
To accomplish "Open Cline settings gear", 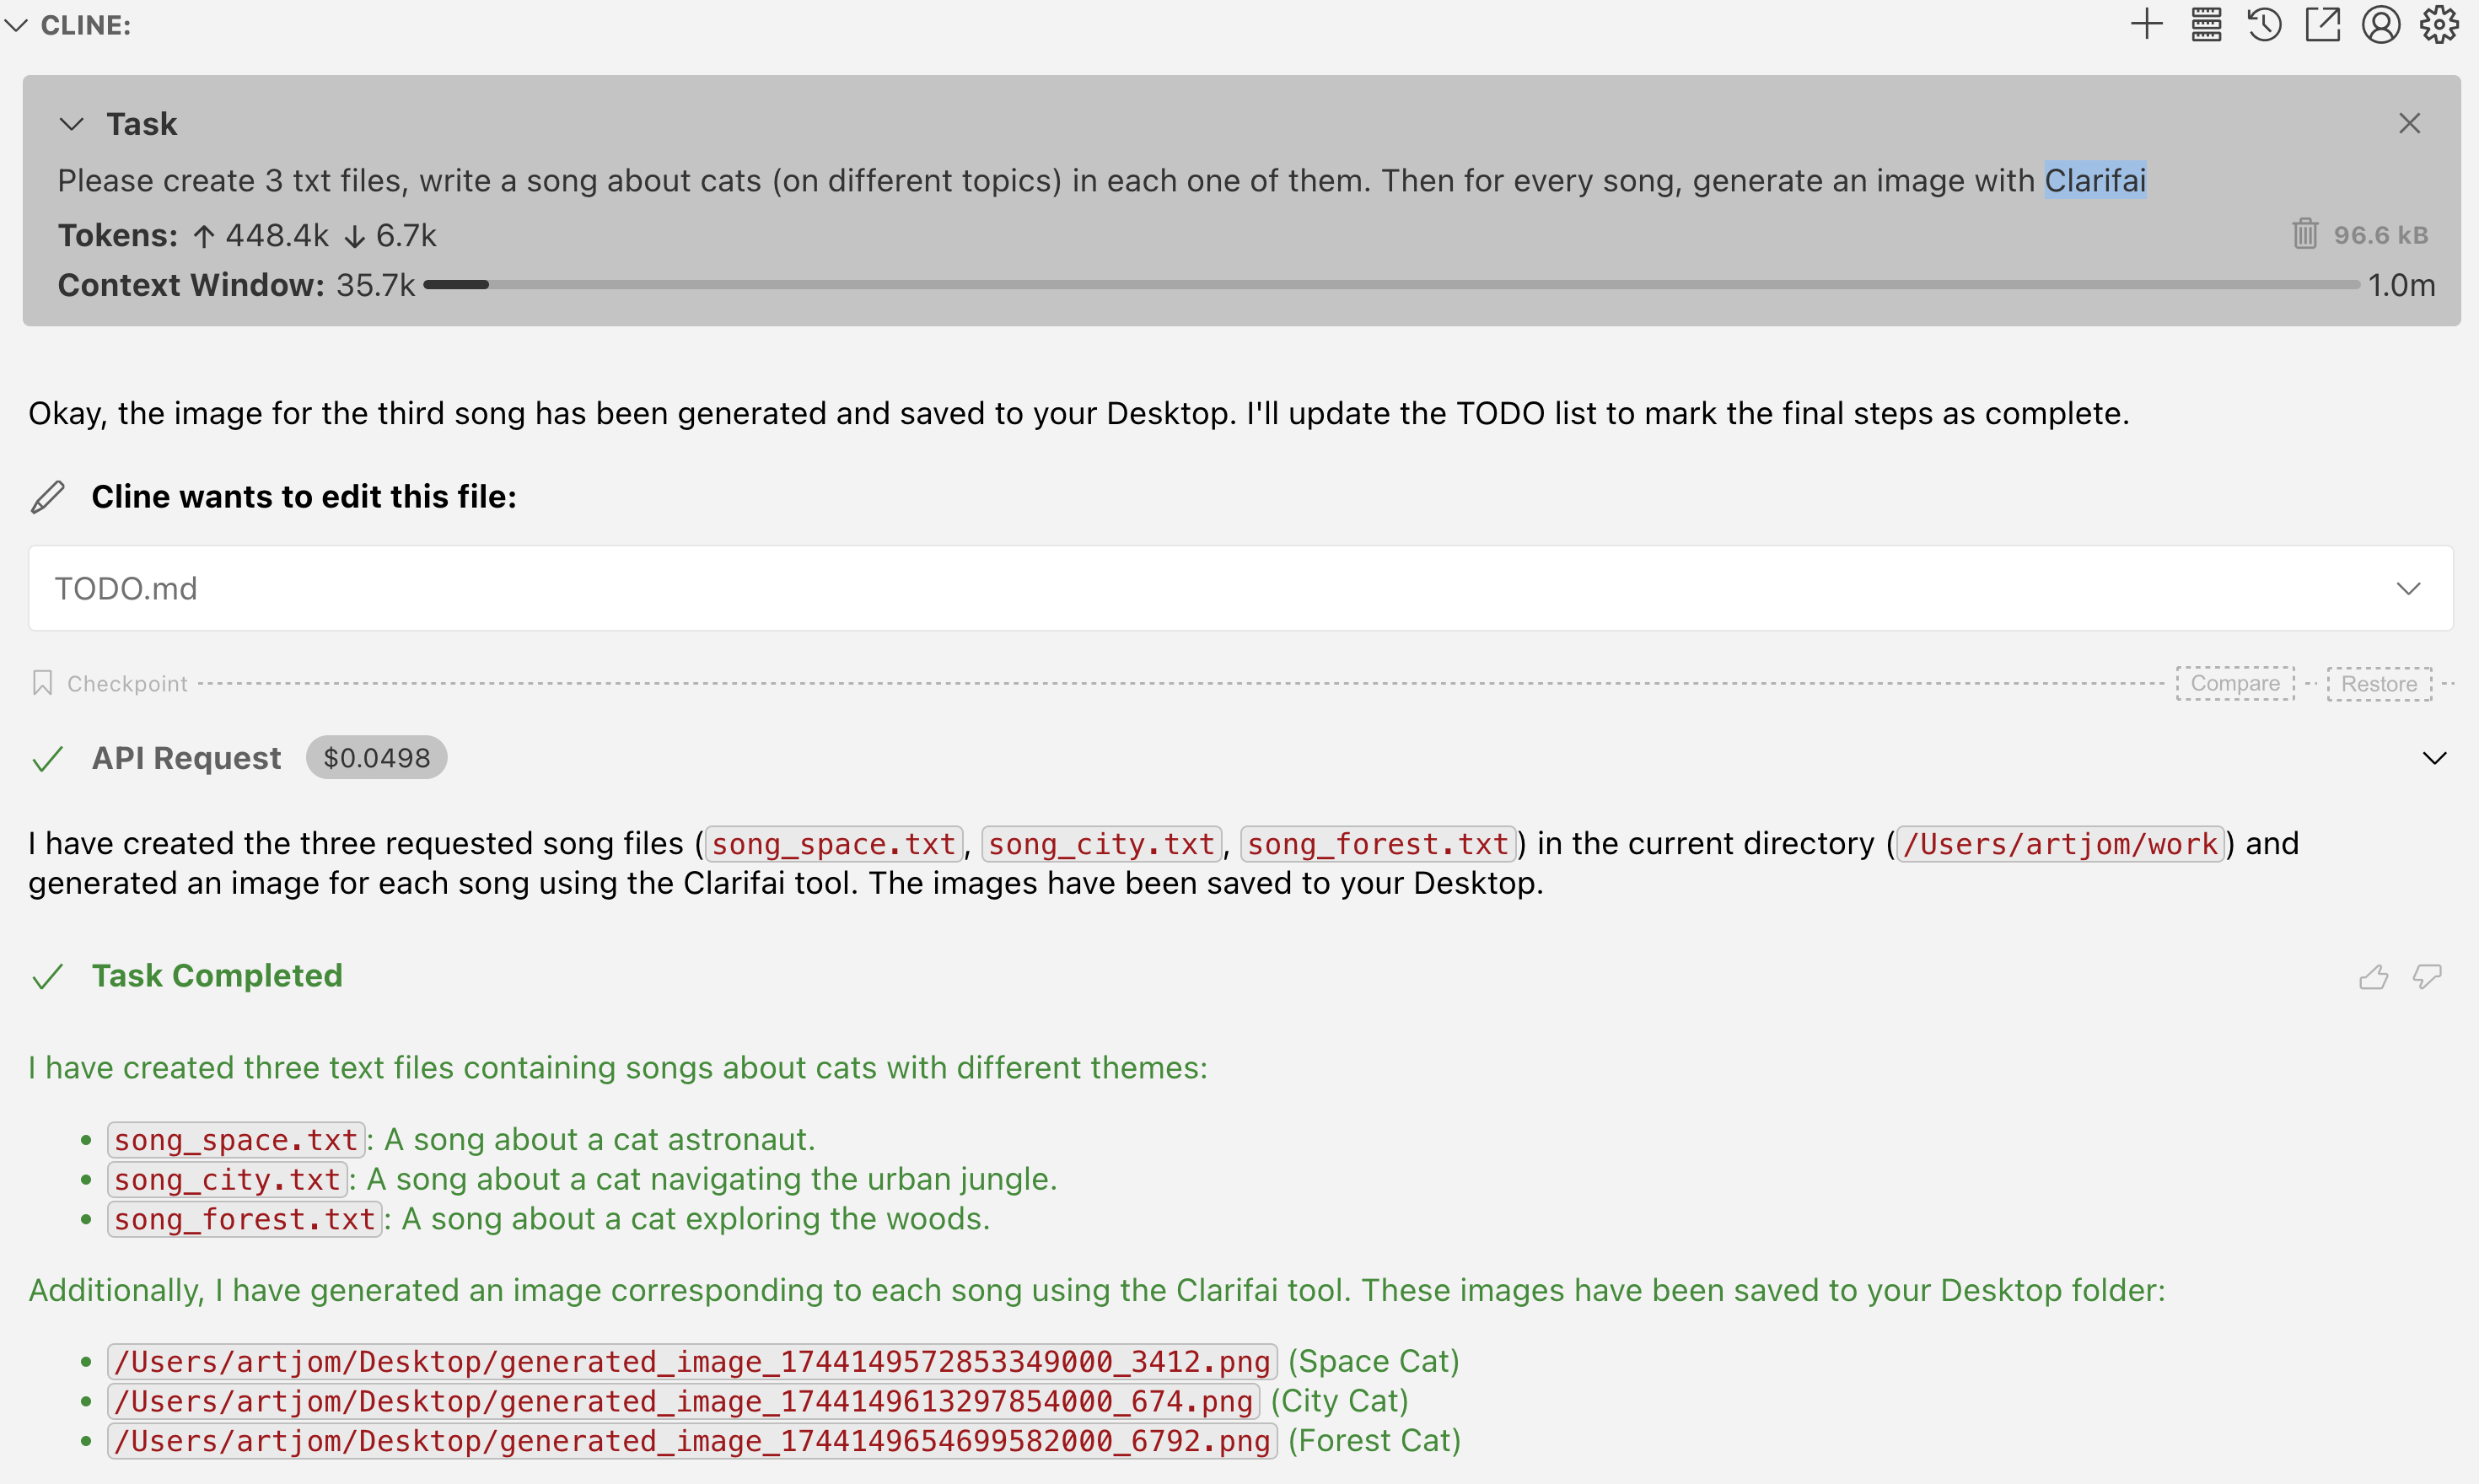I will coord(2439,24).
